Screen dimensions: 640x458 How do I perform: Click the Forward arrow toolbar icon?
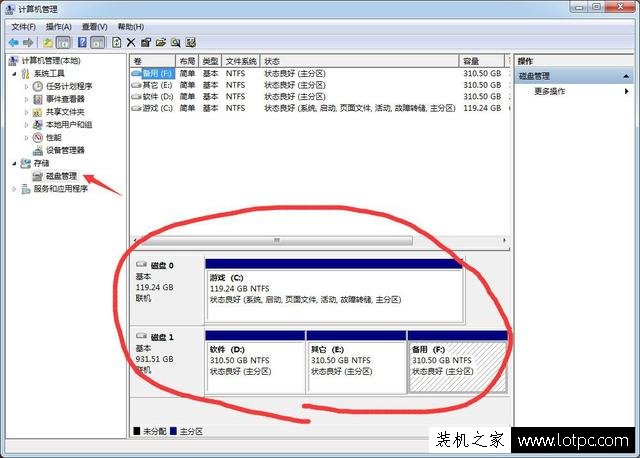(x=28, y=42)
